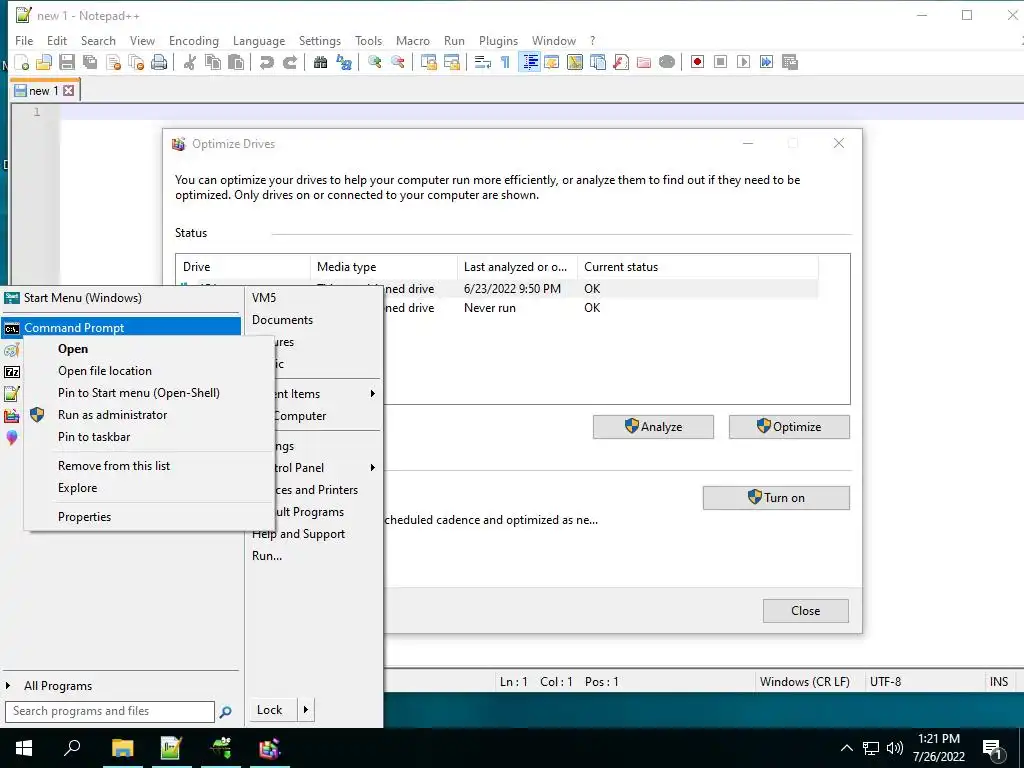Click the search magnifier icon beside Search programs box
The image size is (1024, 768).
pyautogui.click(x=225, y=712)
